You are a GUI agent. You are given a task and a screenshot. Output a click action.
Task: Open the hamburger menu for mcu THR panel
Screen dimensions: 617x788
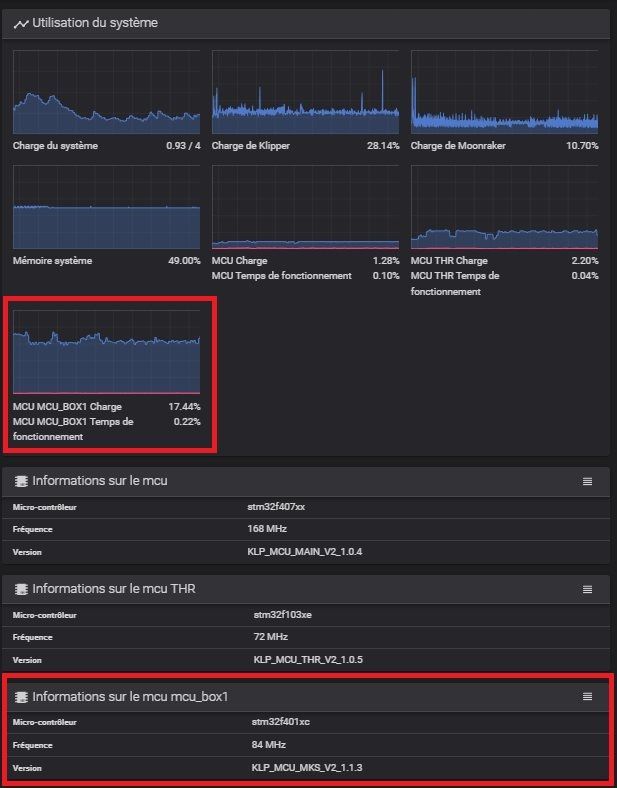pos(588,589)
